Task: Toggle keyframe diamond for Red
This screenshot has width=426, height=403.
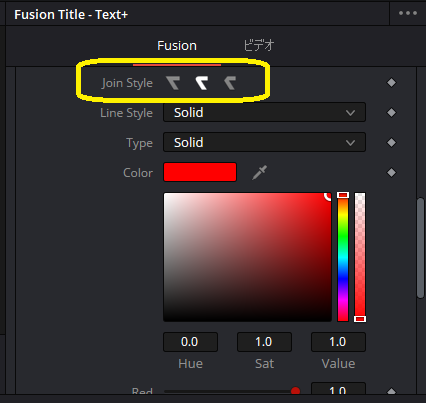Action: pos(391,391)
